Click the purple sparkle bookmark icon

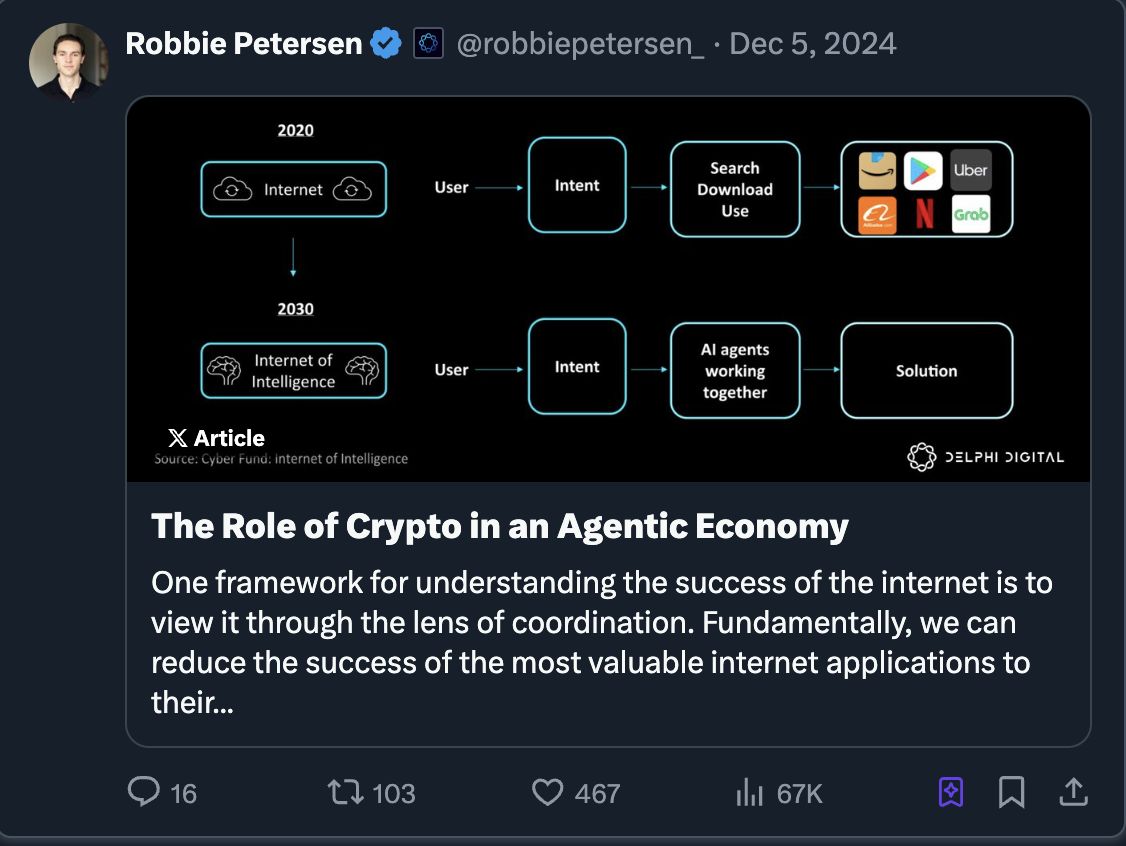point(950,792)
